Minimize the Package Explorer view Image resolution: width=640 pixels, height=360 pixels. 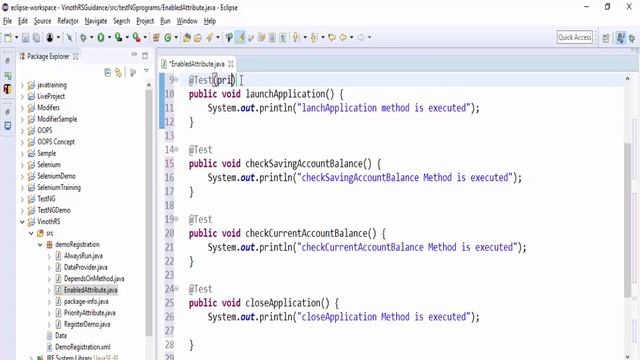134,54
